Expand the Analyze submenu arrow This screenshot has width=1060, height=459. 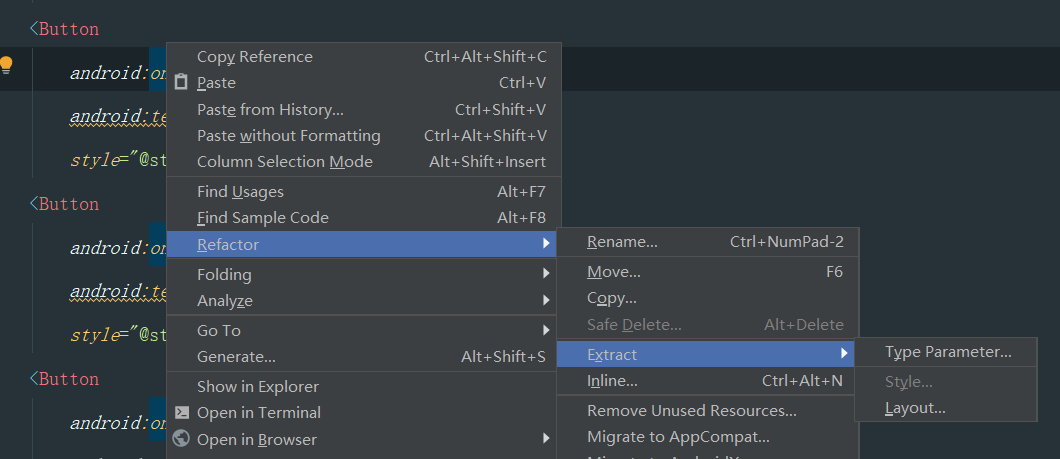pos(546,300)
